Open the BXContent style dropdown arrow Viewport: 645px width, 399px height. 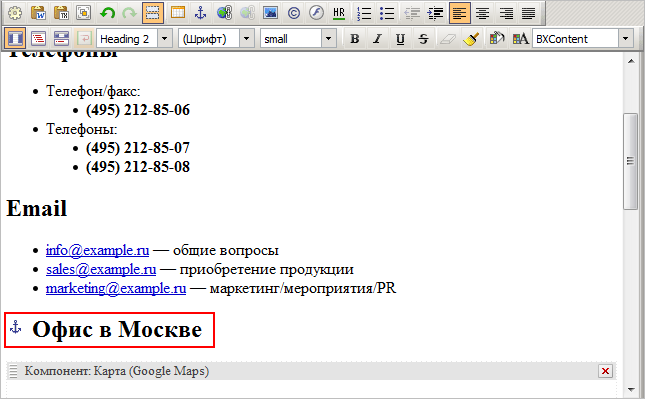[626, 39]
